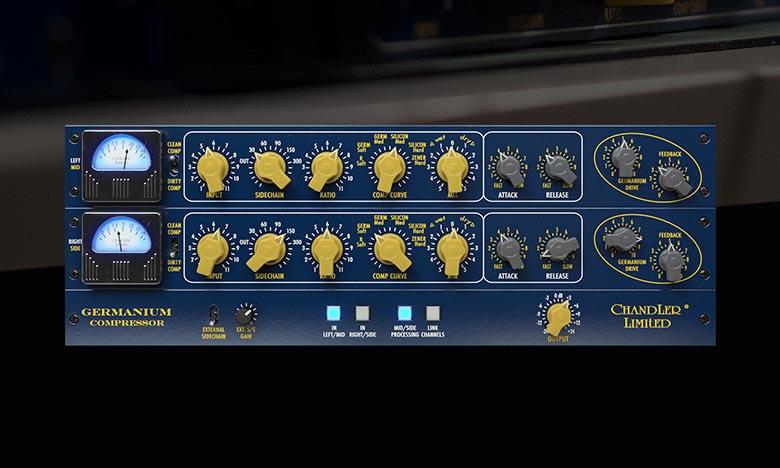The image size is (780, 468).
Task: Toggle the External Sidechain switch
Action: (213, 315)
